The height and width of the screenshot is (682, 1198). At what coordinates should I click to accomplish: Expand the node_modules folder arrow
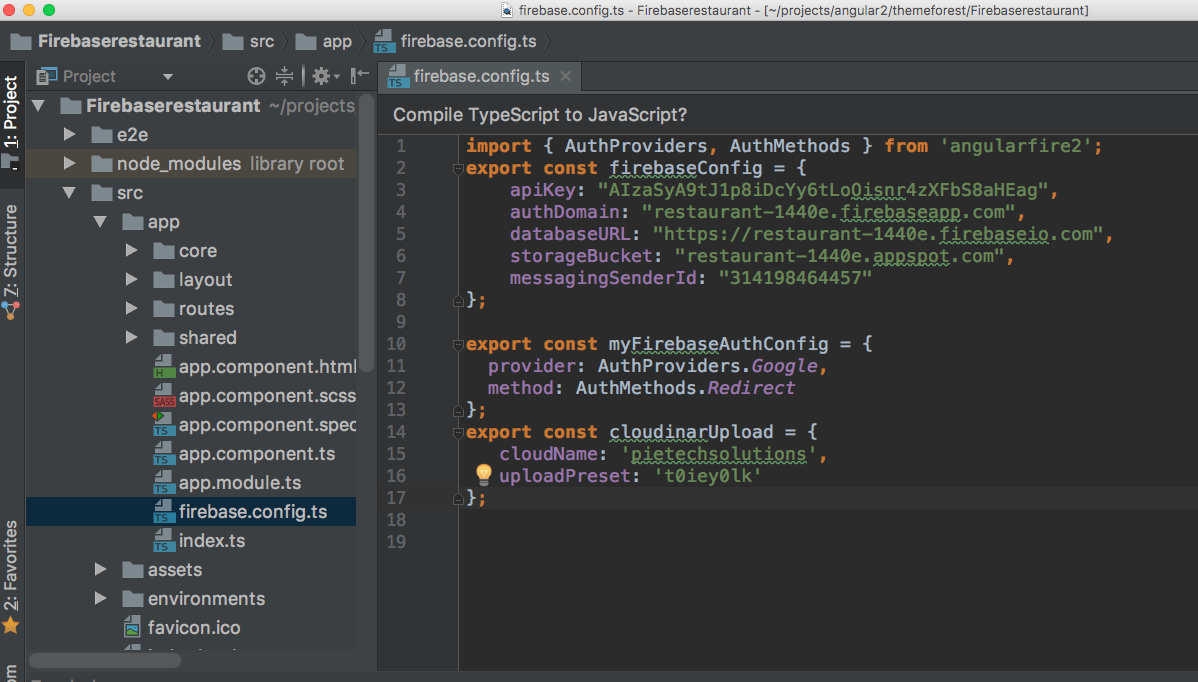[70, 163]
